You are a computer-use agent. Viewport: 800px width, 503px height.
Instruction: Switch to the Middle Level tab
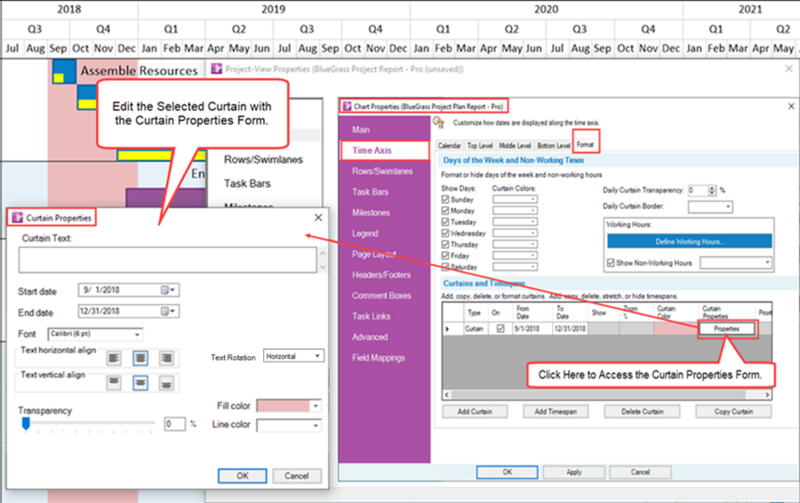pyautogui.click(x=514, y=145)
